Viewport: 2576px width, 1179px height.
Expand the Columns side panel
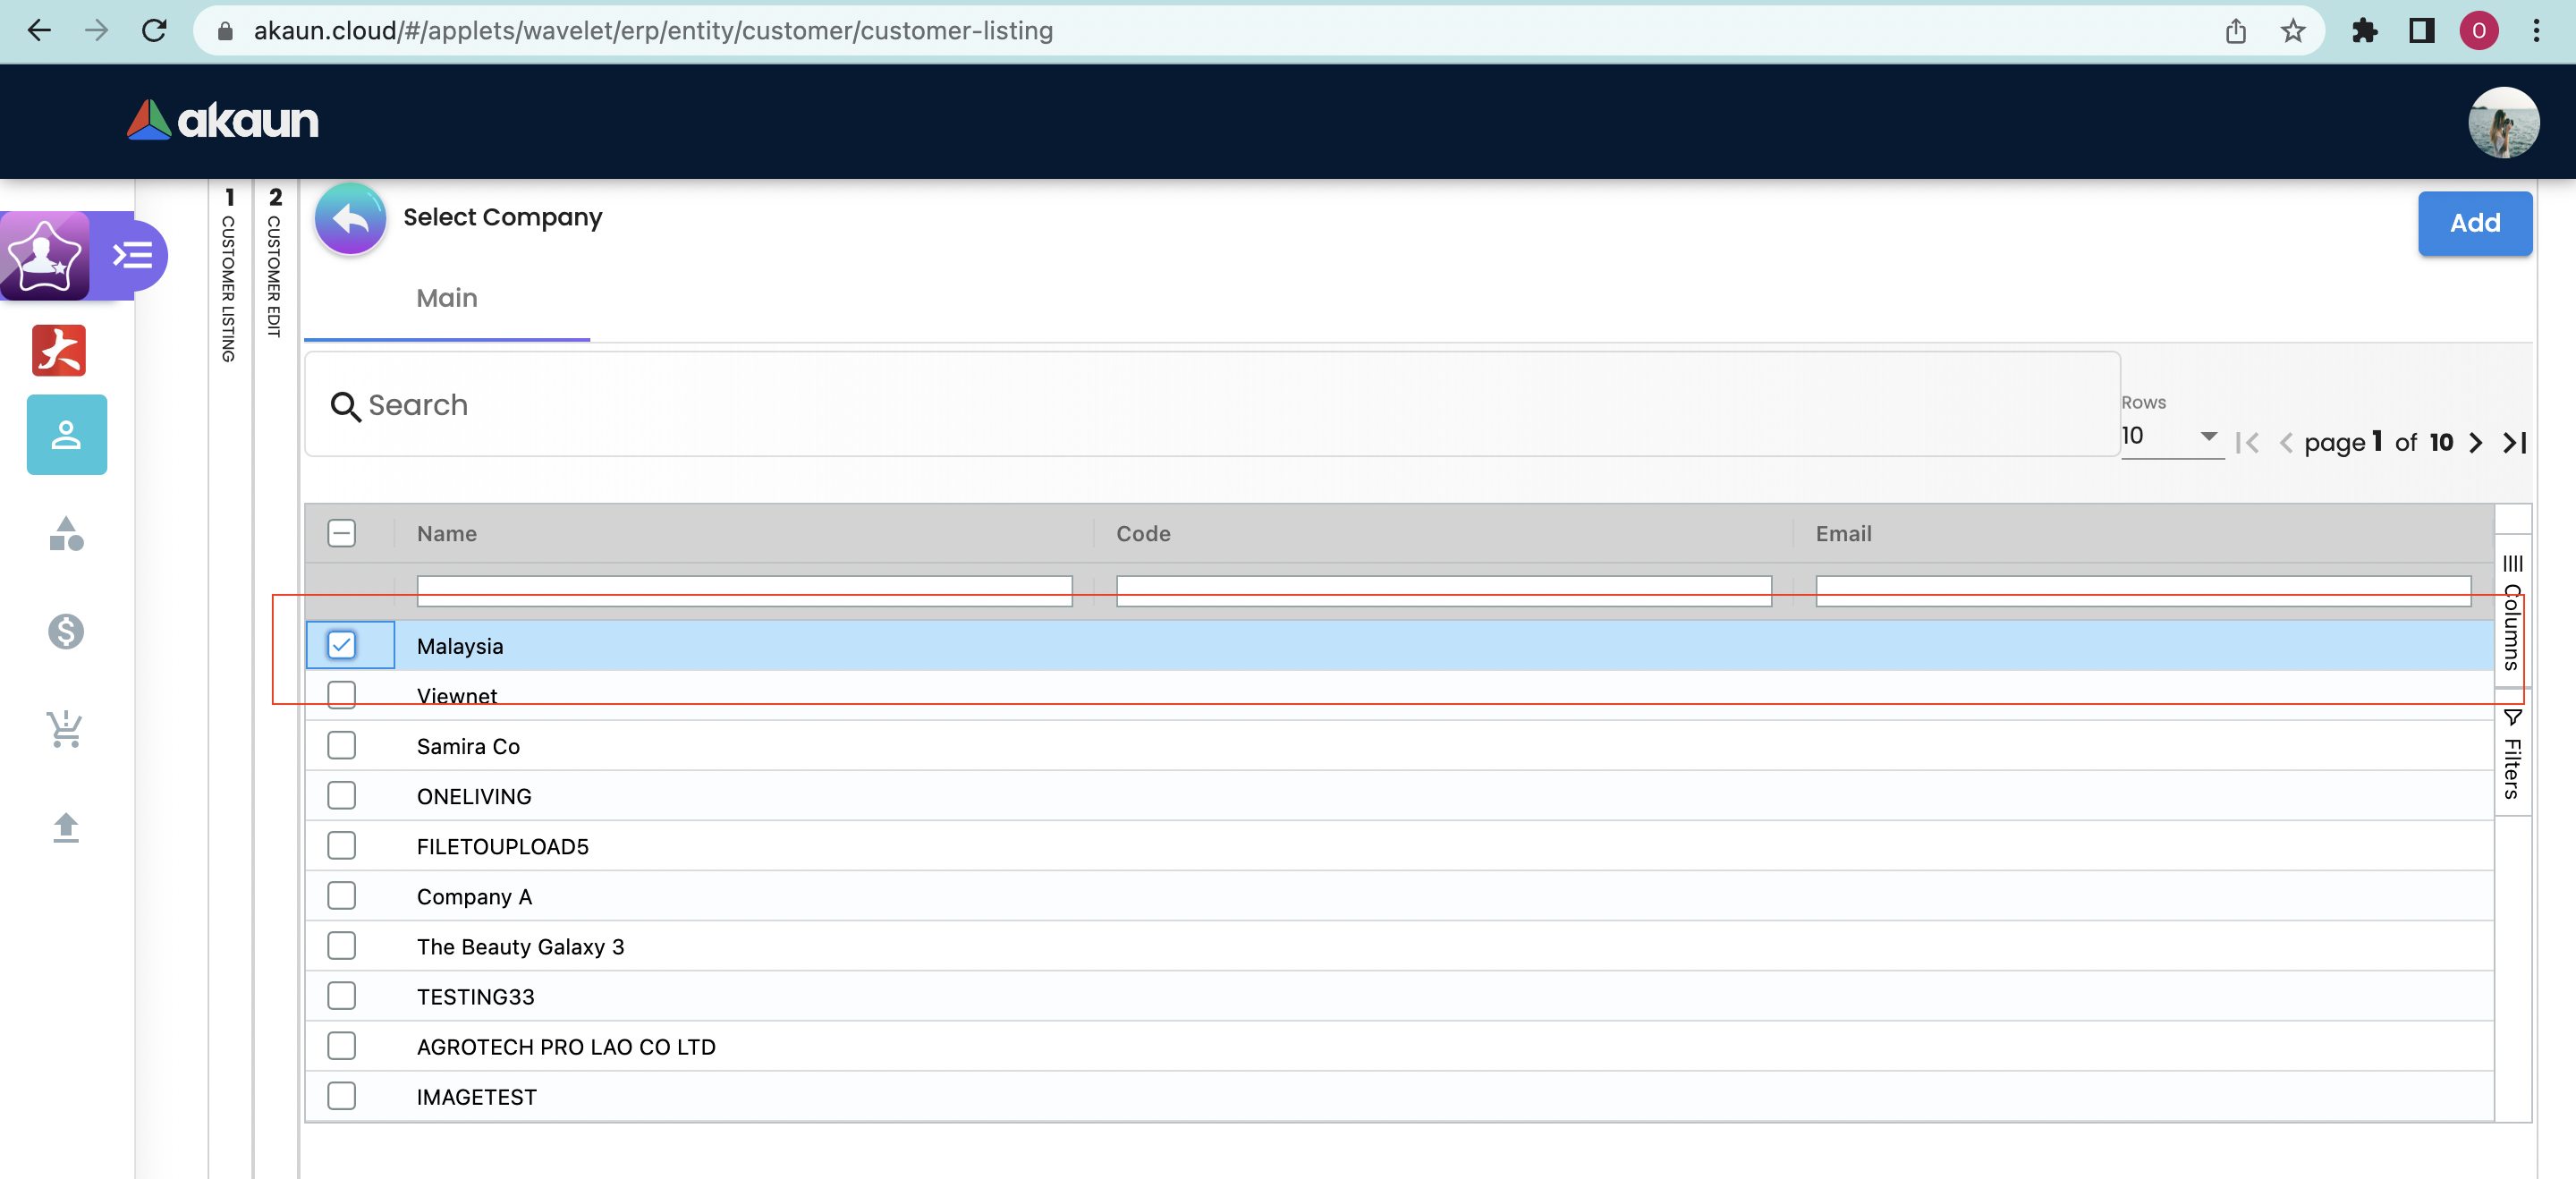pyautogui.click(x=2512, y=612)
